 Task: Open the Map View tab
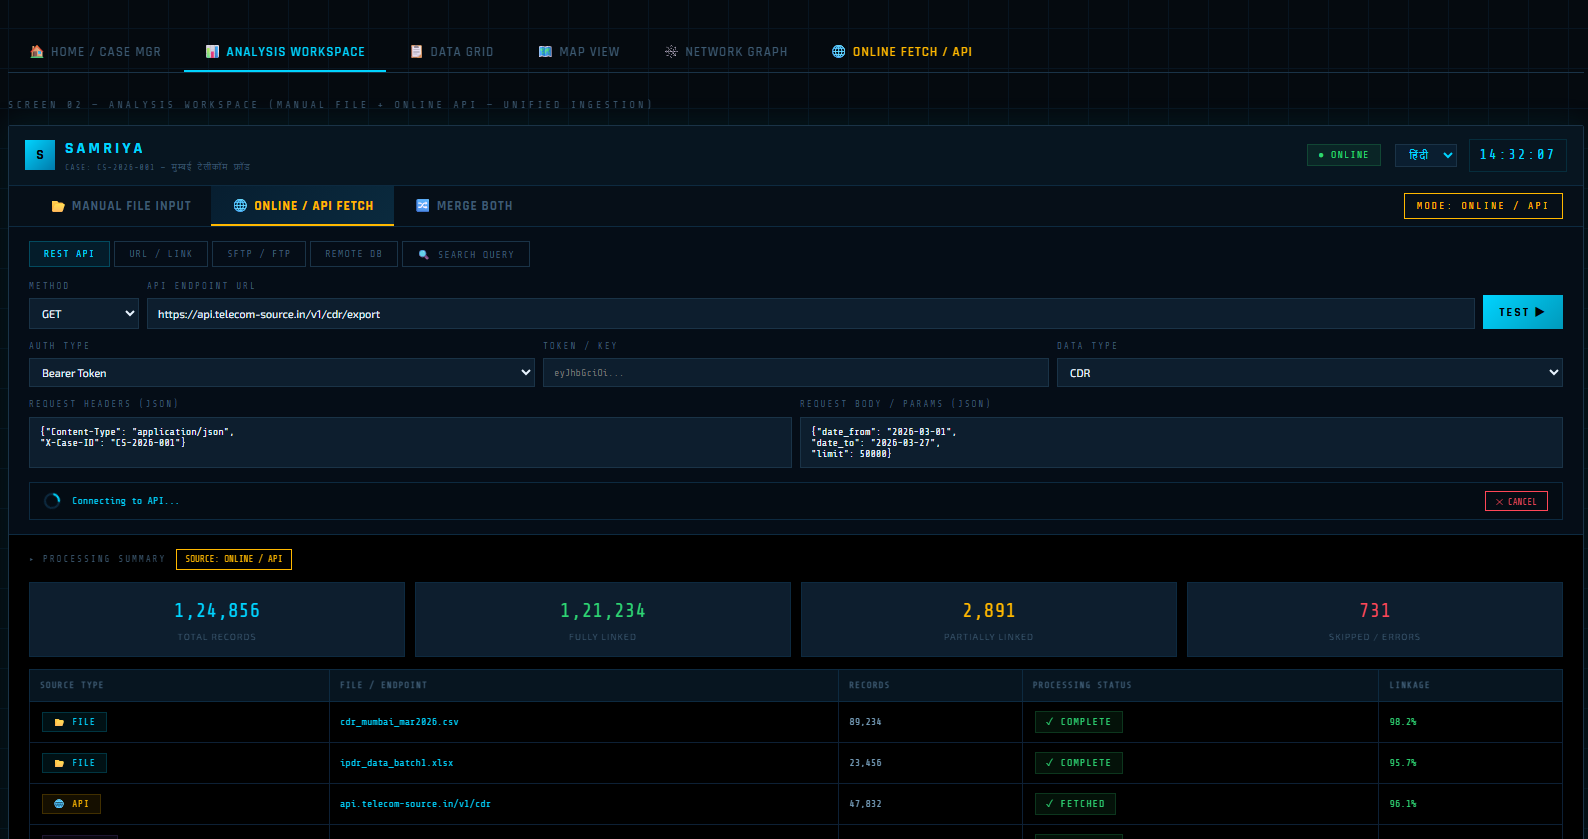579,52
